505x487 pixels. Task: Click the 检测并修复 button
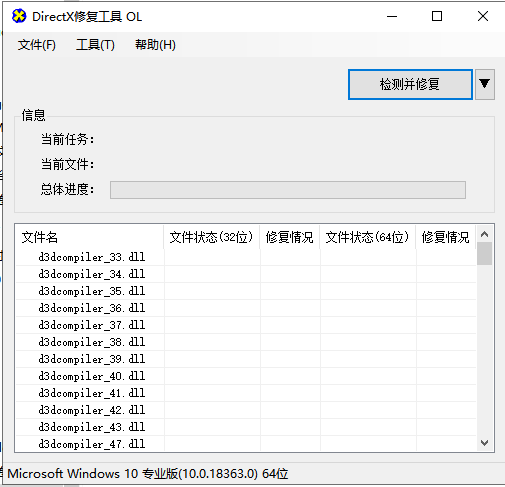click(x=410, y=84)
